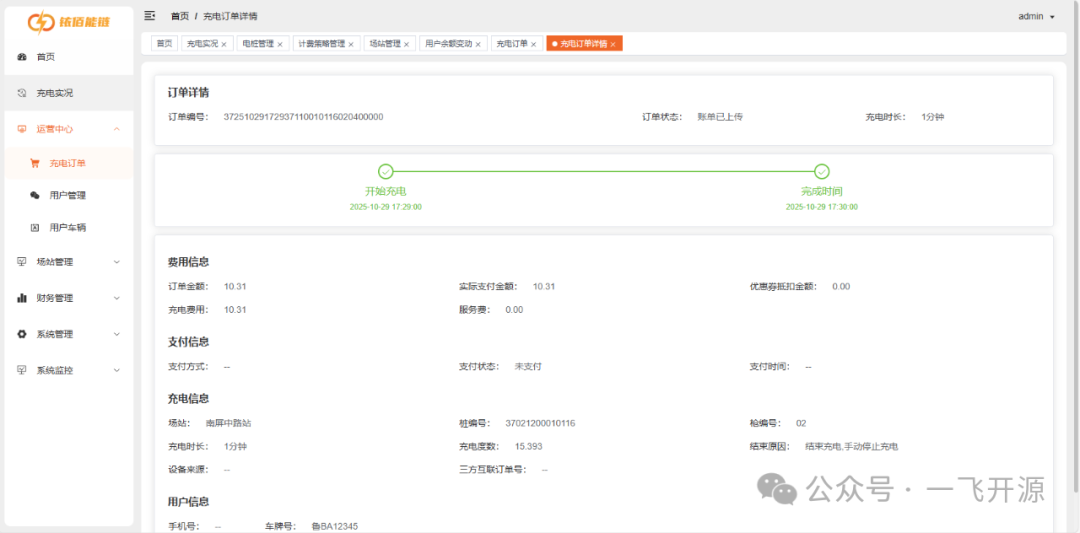Click the 系统管理 gear icon
Image resolution: width=1080 pixels, height=533 pixels.
22,334
